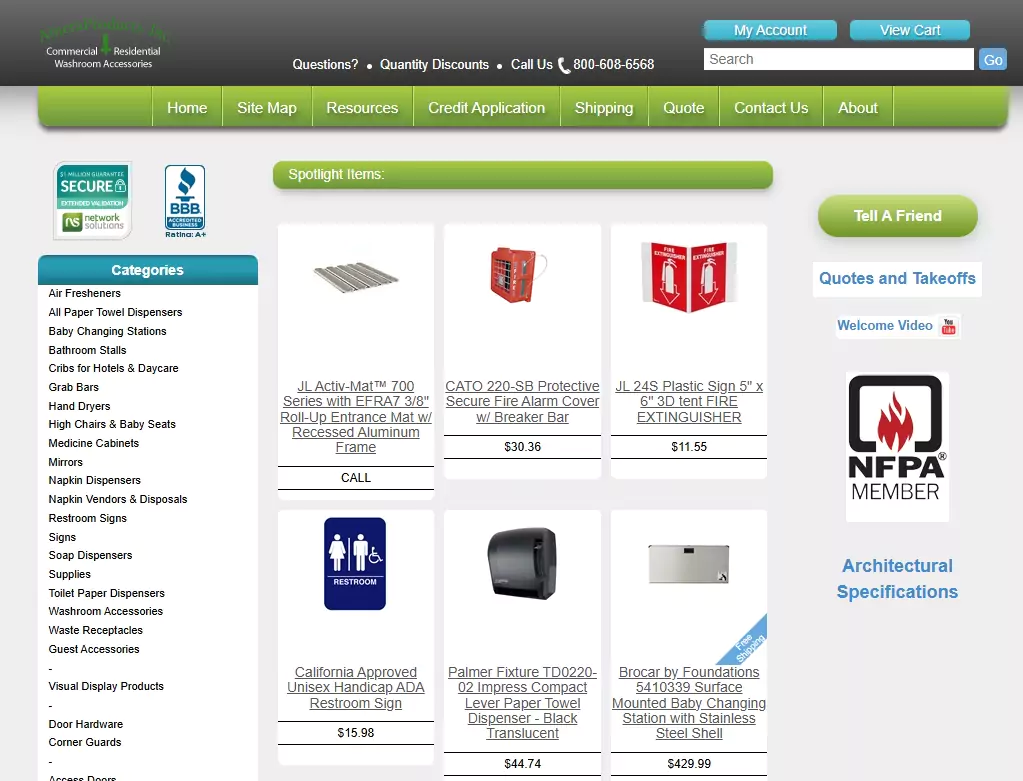Select the Cribs for Hotels & Daycare category
This screenshot has height=781, width=1023.
(114, 368)
